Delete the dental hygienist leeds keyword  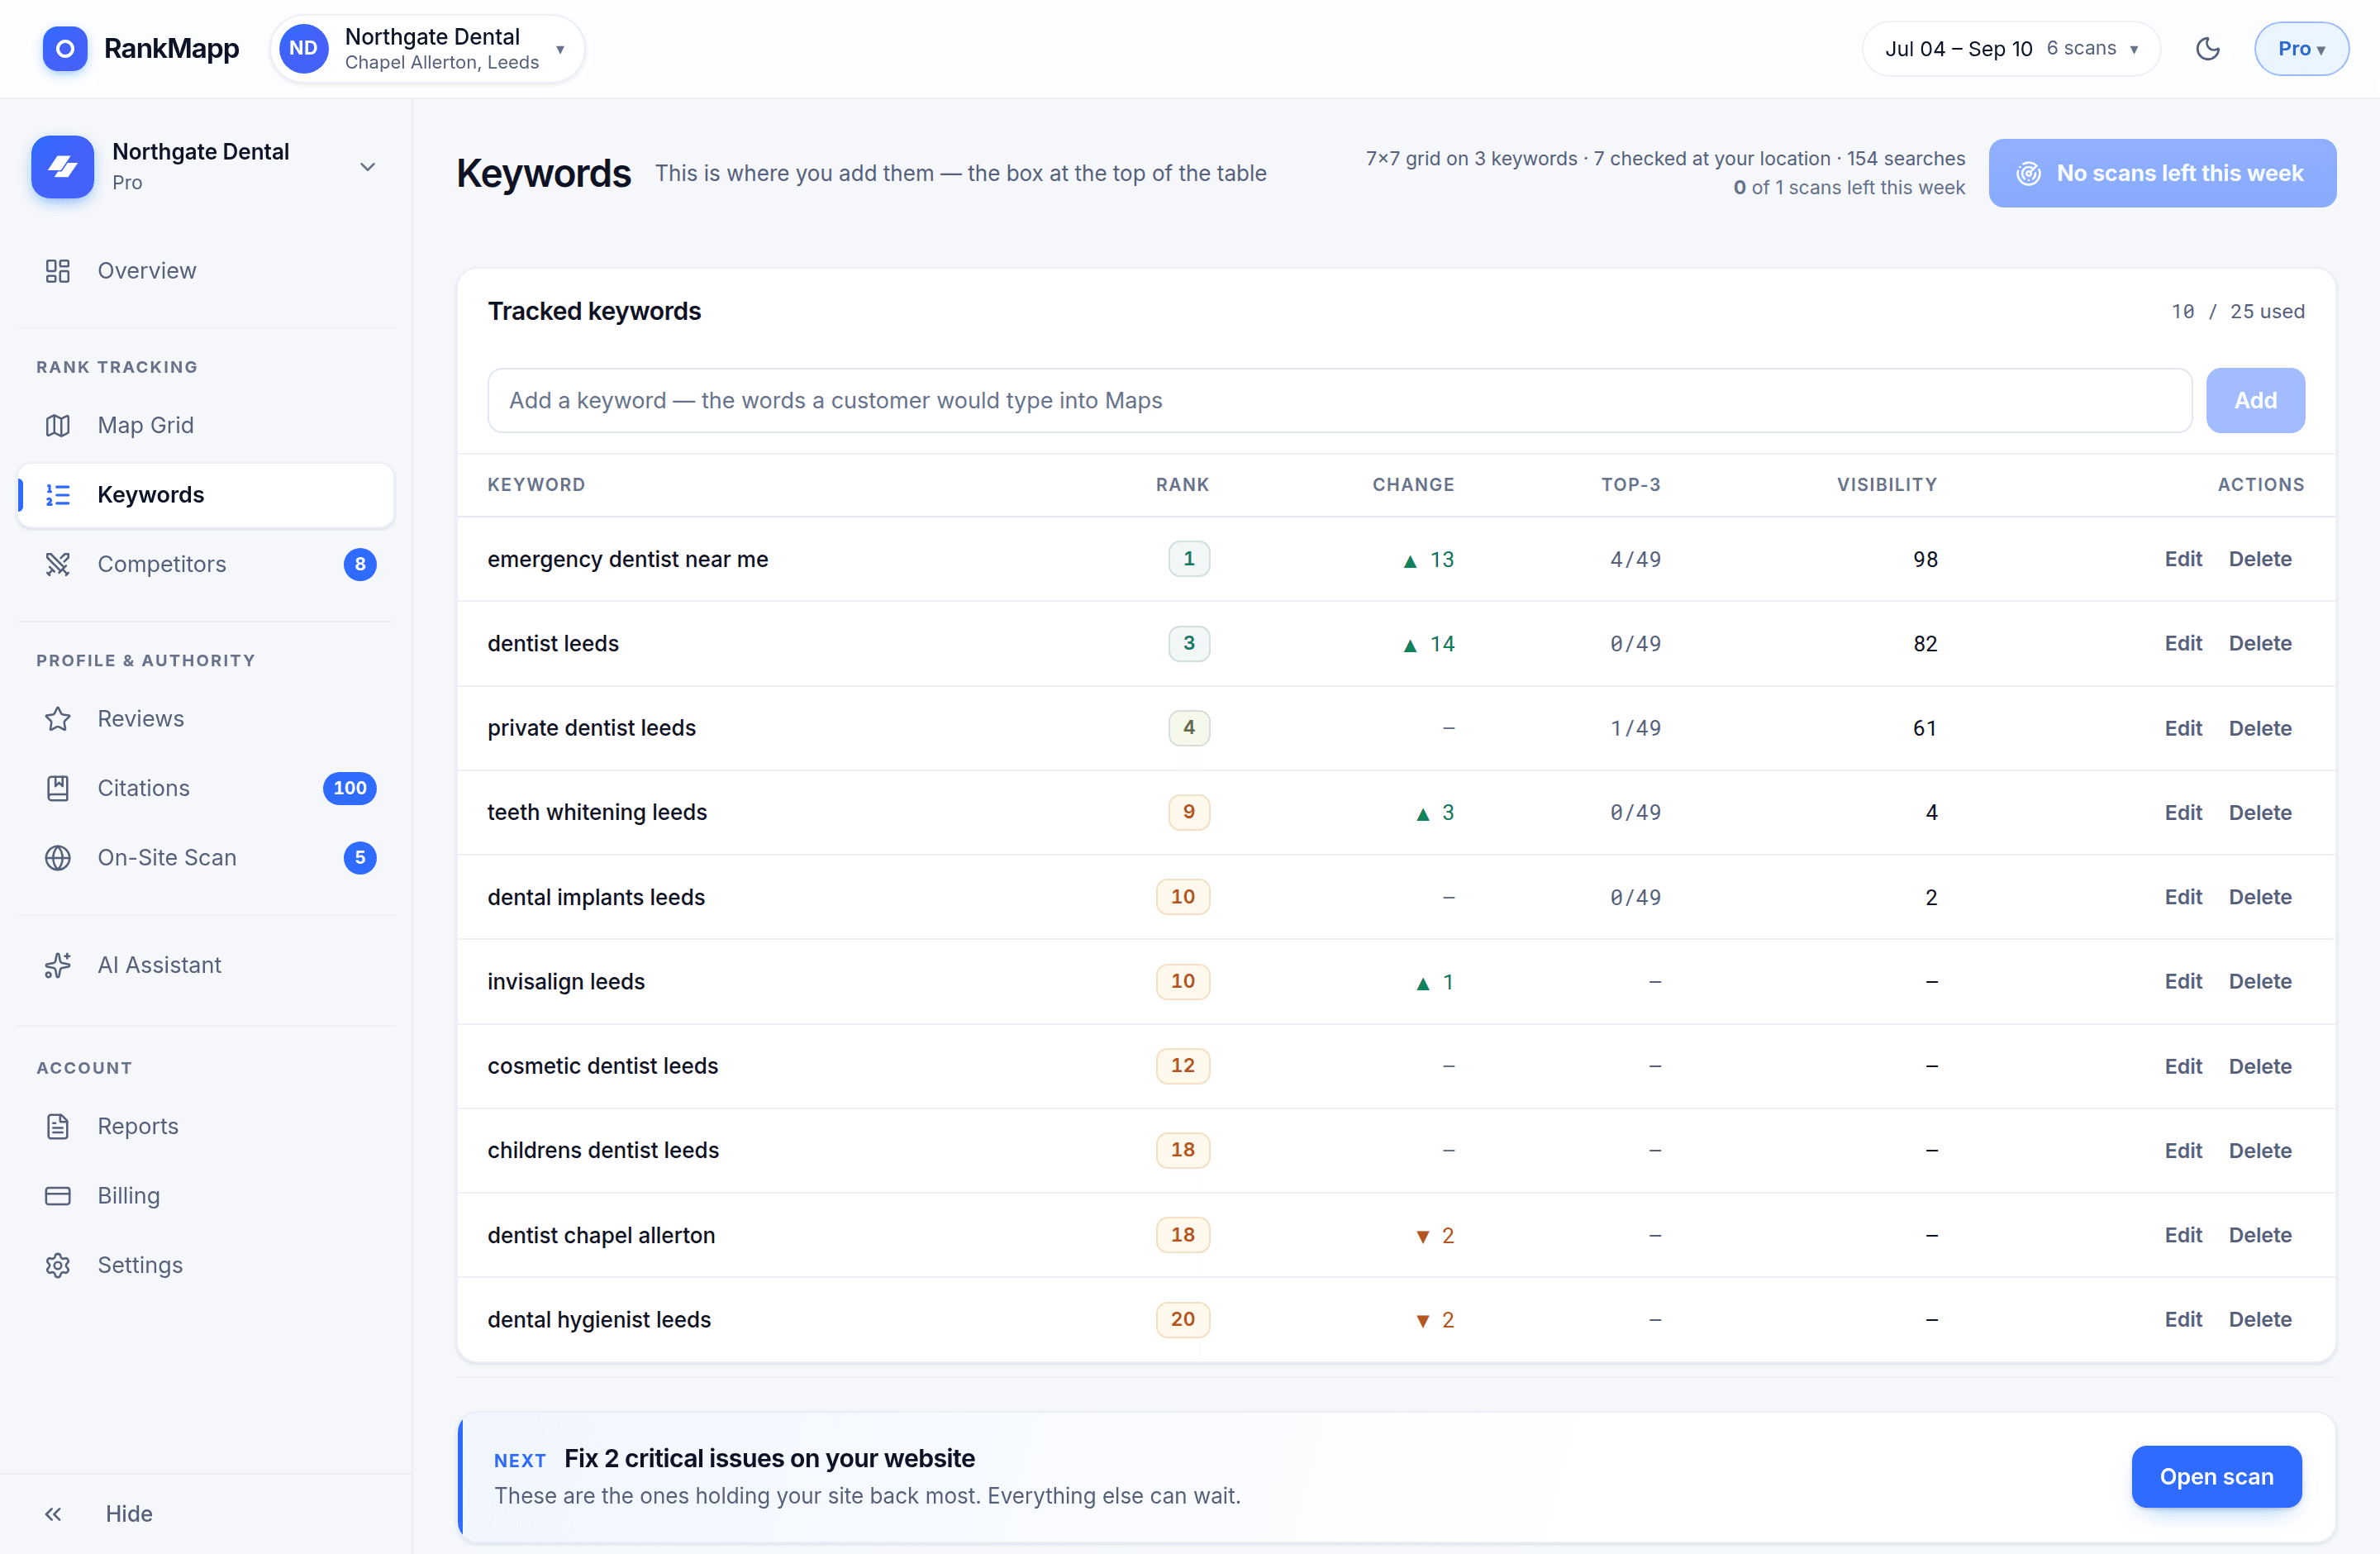point(2259,1319)
